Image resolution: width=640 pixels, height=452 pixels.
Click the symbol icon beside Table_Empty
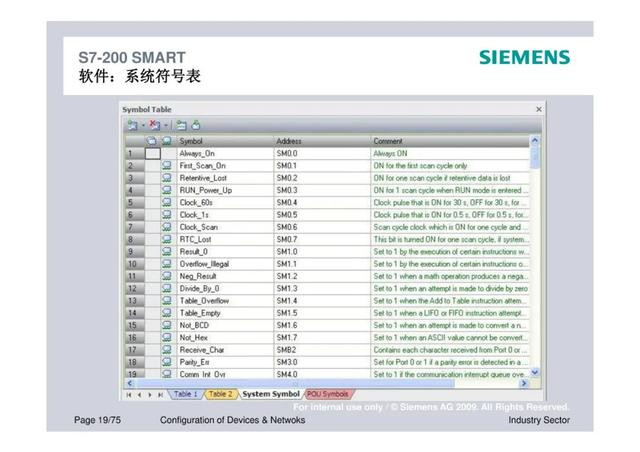tap(167, 313)
